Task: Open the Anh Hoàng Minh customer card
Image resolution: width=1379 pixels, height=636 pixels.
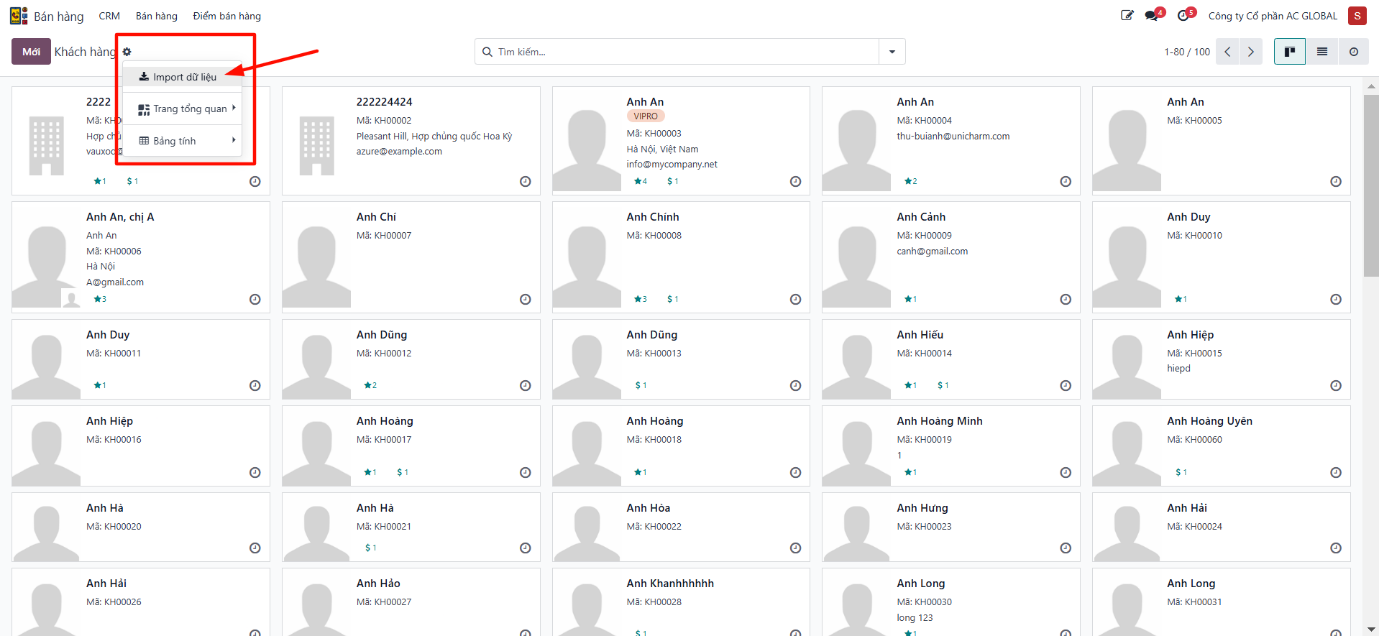Action: pos(951,445)
